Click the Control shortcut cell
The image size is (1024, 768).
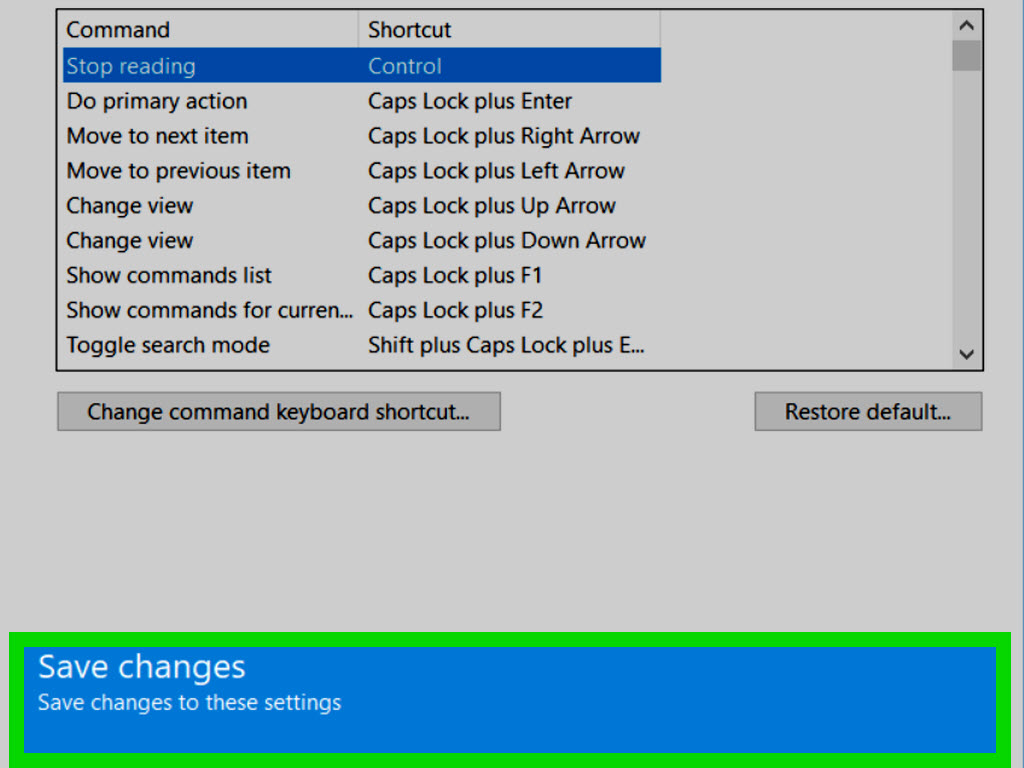point(405,66)
